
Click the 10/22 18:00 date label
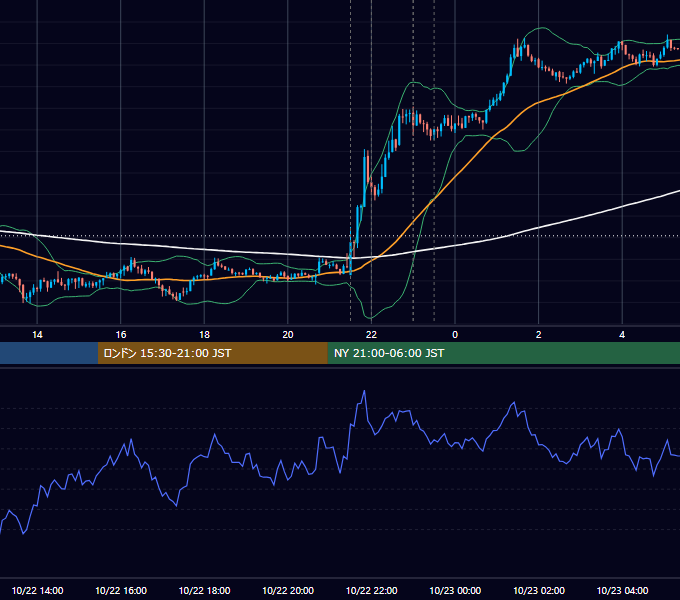[x=204, y=590]
